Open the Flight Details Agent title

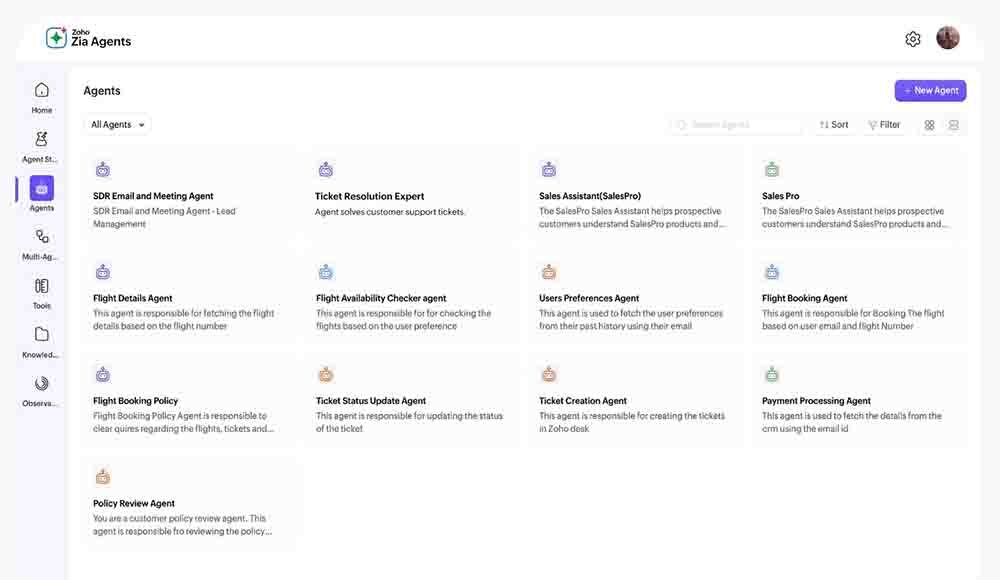[133, 298]
